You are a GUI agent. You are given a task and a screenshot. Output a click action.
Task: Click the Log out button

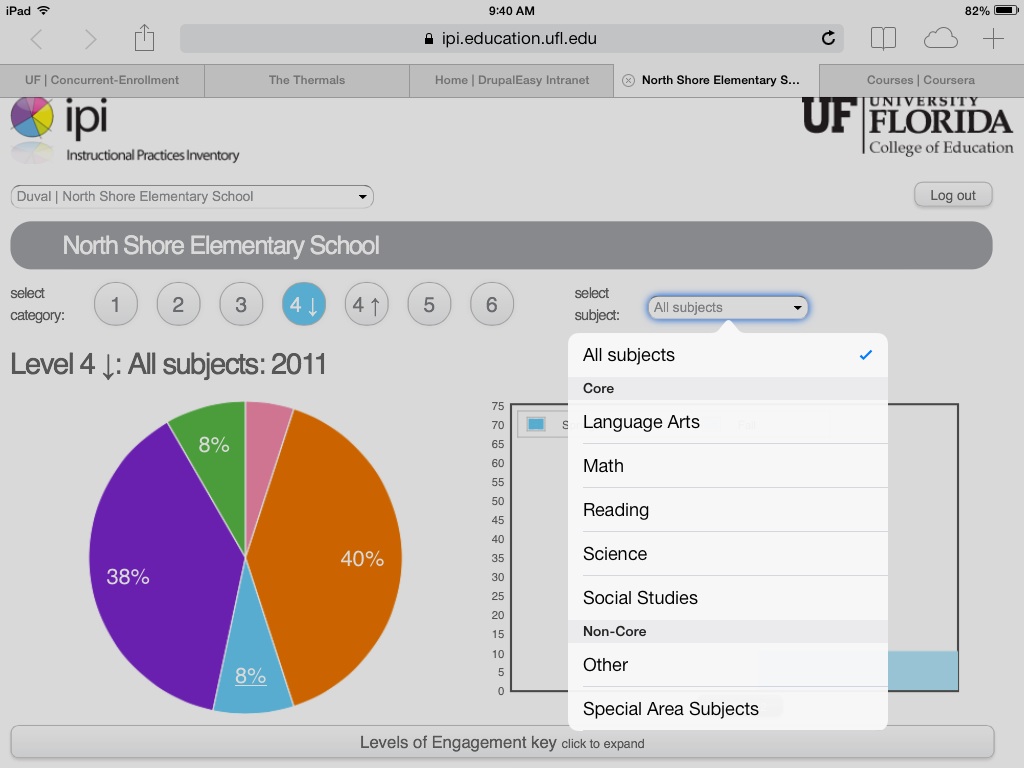tap(952, 195)
